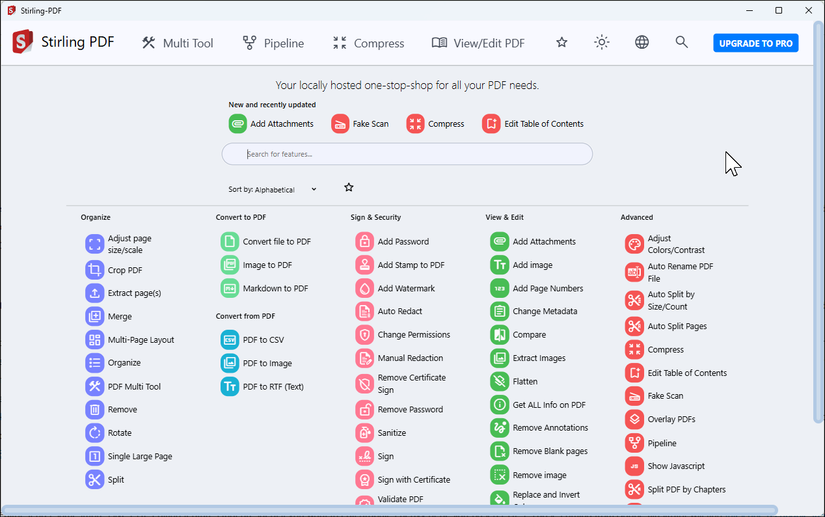Expand the Sort by Alphabetical dropdown
The height and width of the screenshot is (517, 825).
pos(273,189)
